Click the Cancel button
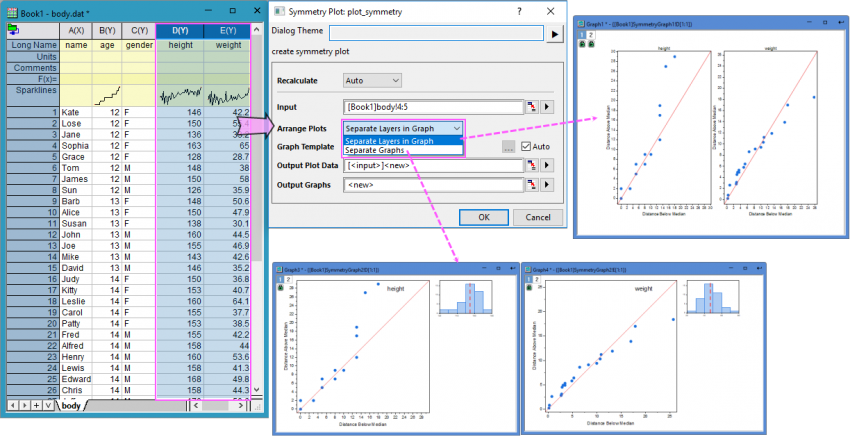 tap(538, 218)
